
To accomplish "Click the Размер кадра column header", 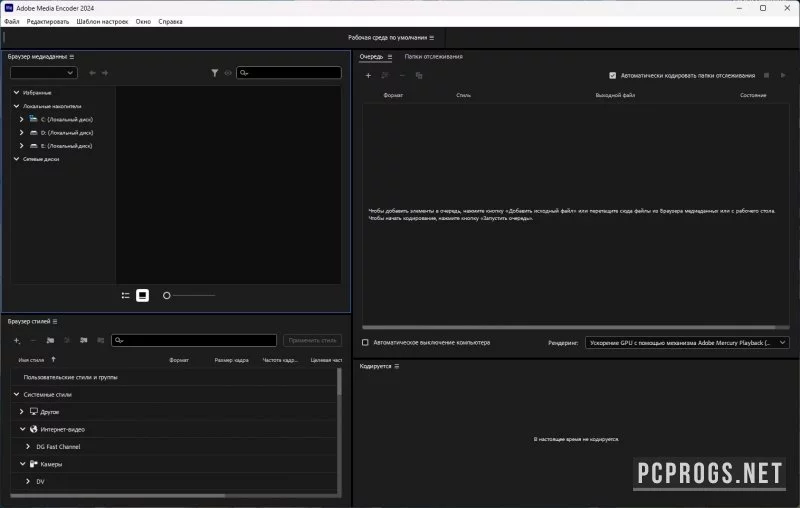I will click(232, 360).
